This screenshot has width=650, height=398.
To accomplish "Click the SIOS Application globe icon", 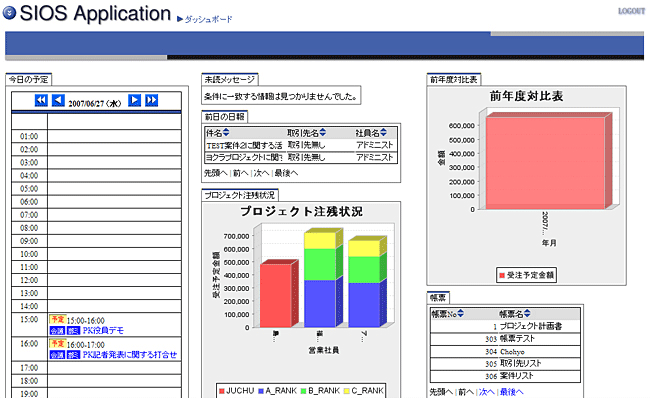I will [10, 13].
